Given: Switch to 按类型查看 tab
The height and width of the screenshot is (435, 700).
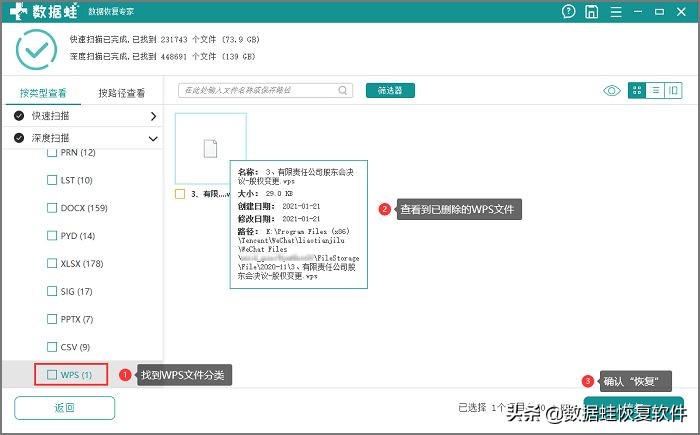Looking at the screenshot, I should pyautogui.click(x=43, y=93).
